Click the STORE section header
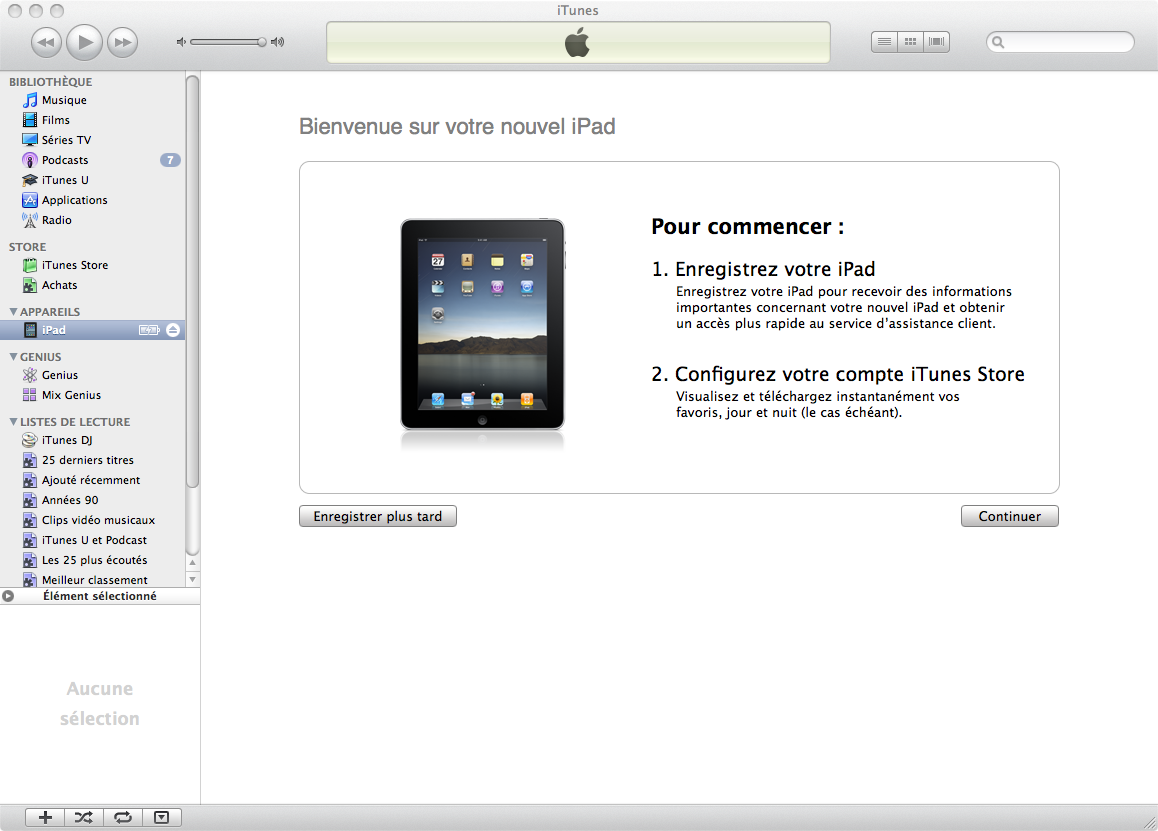This screenshot has width=1158, height=831. (x=27, y=247)
